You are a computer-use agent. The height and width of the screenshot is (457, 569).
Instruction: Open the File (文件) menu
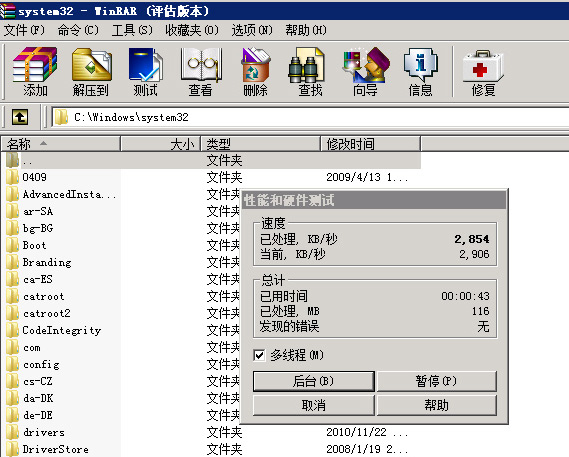[x=24, y=30]
